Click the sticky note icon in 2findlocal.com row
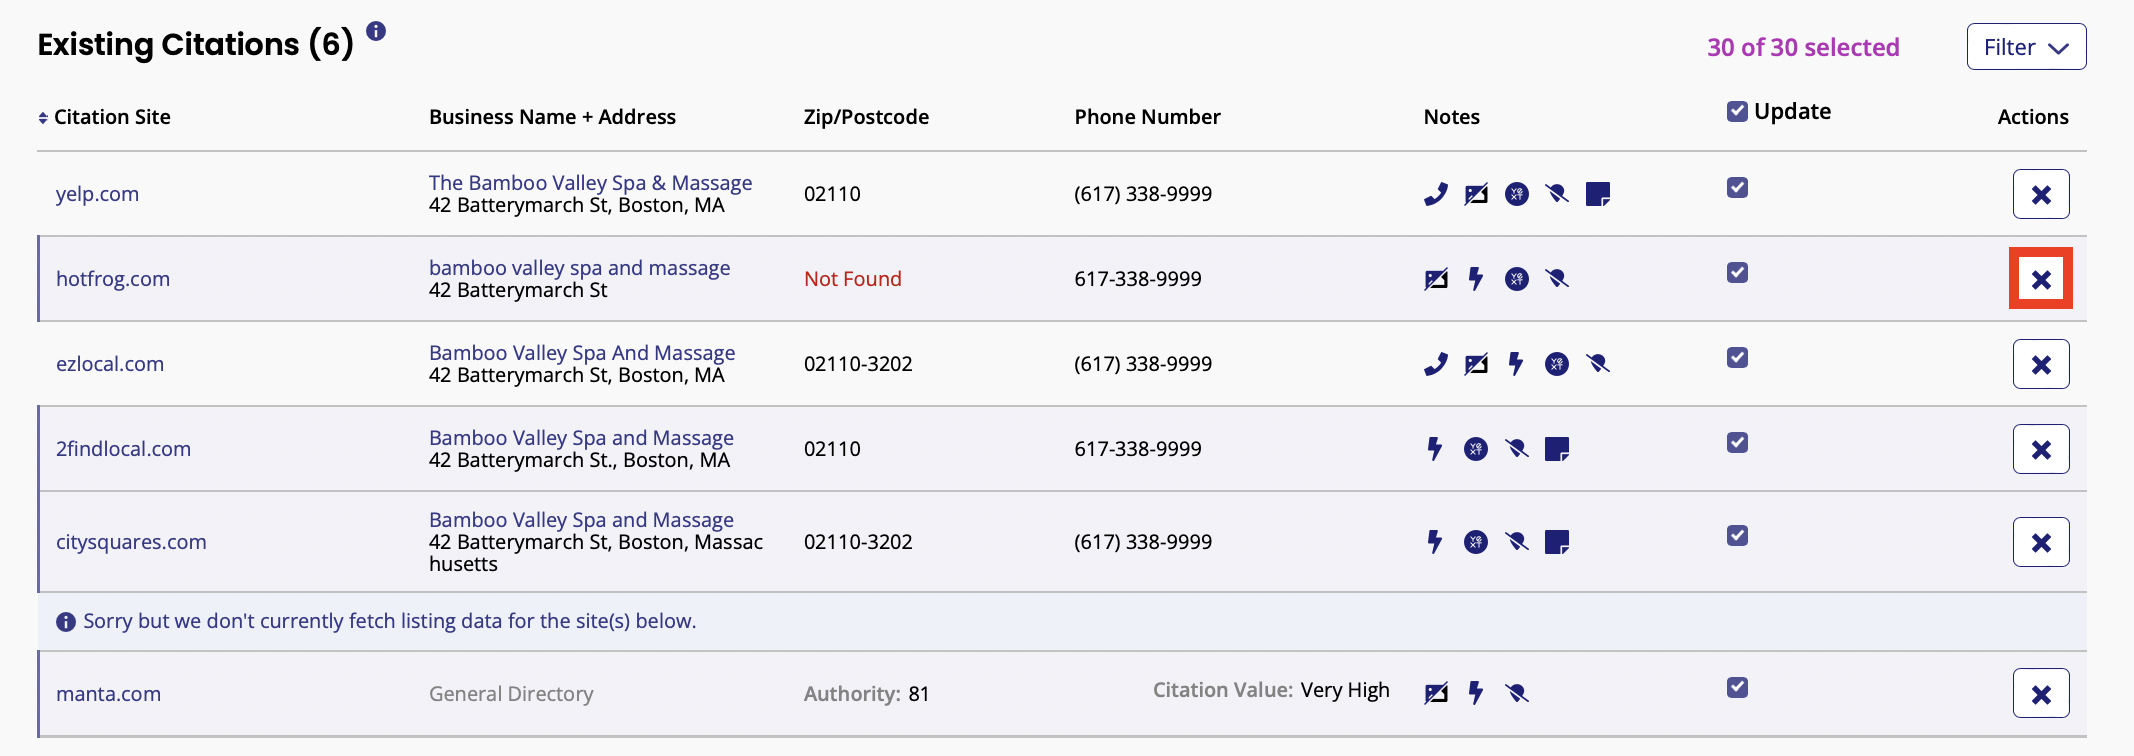 click(x=1557, y=449)
